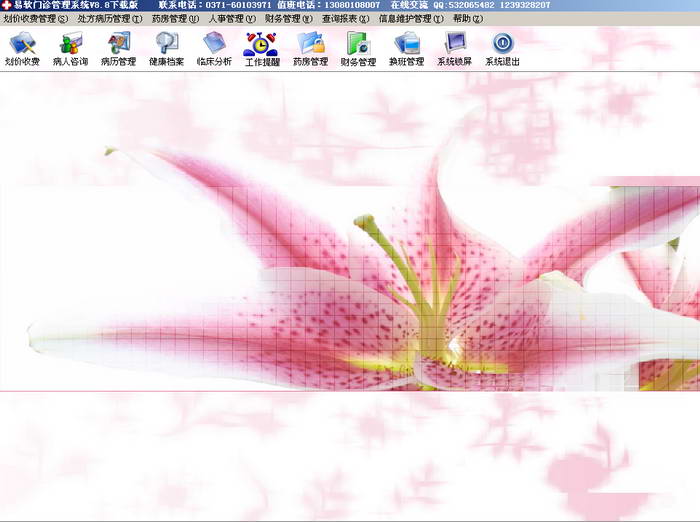Open the 信息维护管理(Y) menu
The height and width of the screenshot is (522, 700).
pos(411,18)
